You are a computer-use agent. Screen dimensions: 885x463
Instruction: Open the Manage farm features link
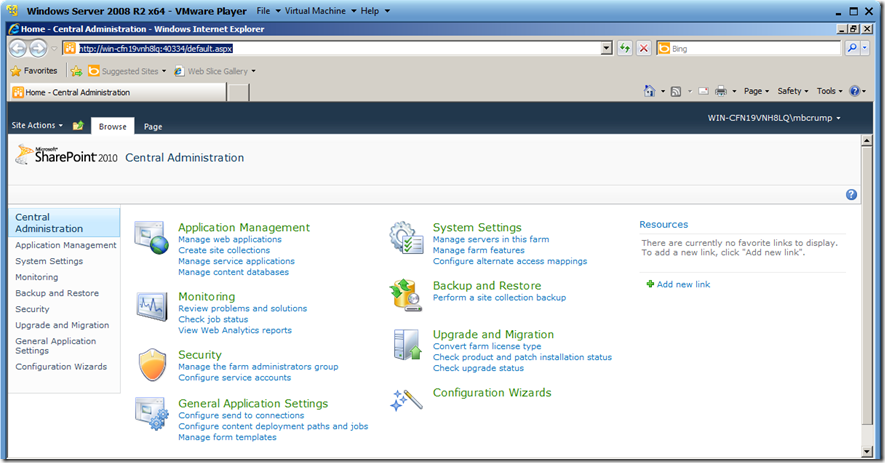[x=479, y=250]
